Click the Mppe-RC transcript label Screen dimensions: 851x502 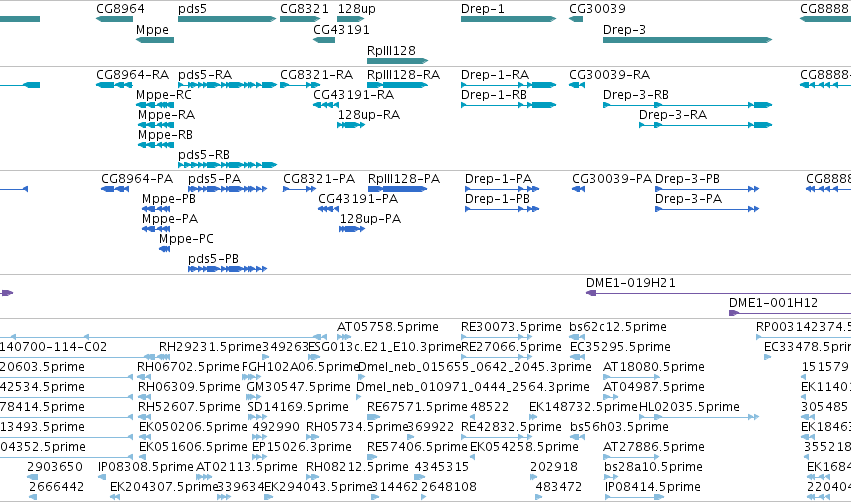(163, 94)
